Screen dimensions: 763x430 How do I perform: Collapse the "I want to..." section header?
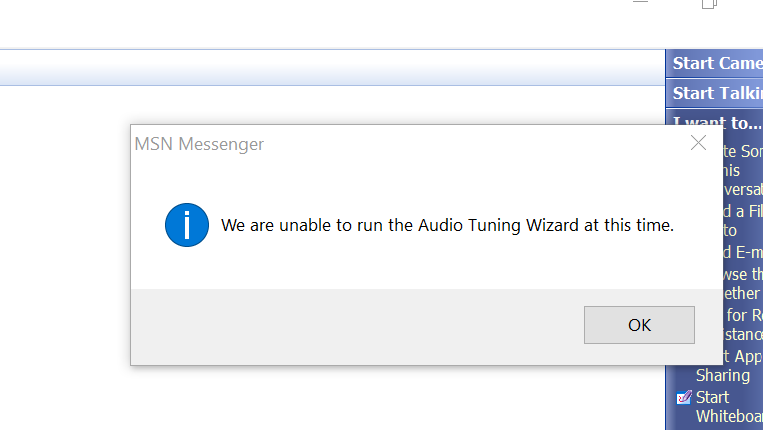(717, 123)
